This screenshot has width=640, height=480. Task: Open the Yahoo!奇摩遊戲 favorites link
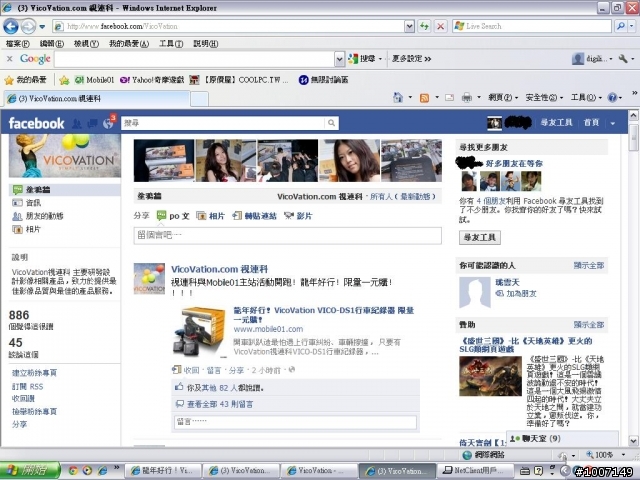tap(152, 80)
